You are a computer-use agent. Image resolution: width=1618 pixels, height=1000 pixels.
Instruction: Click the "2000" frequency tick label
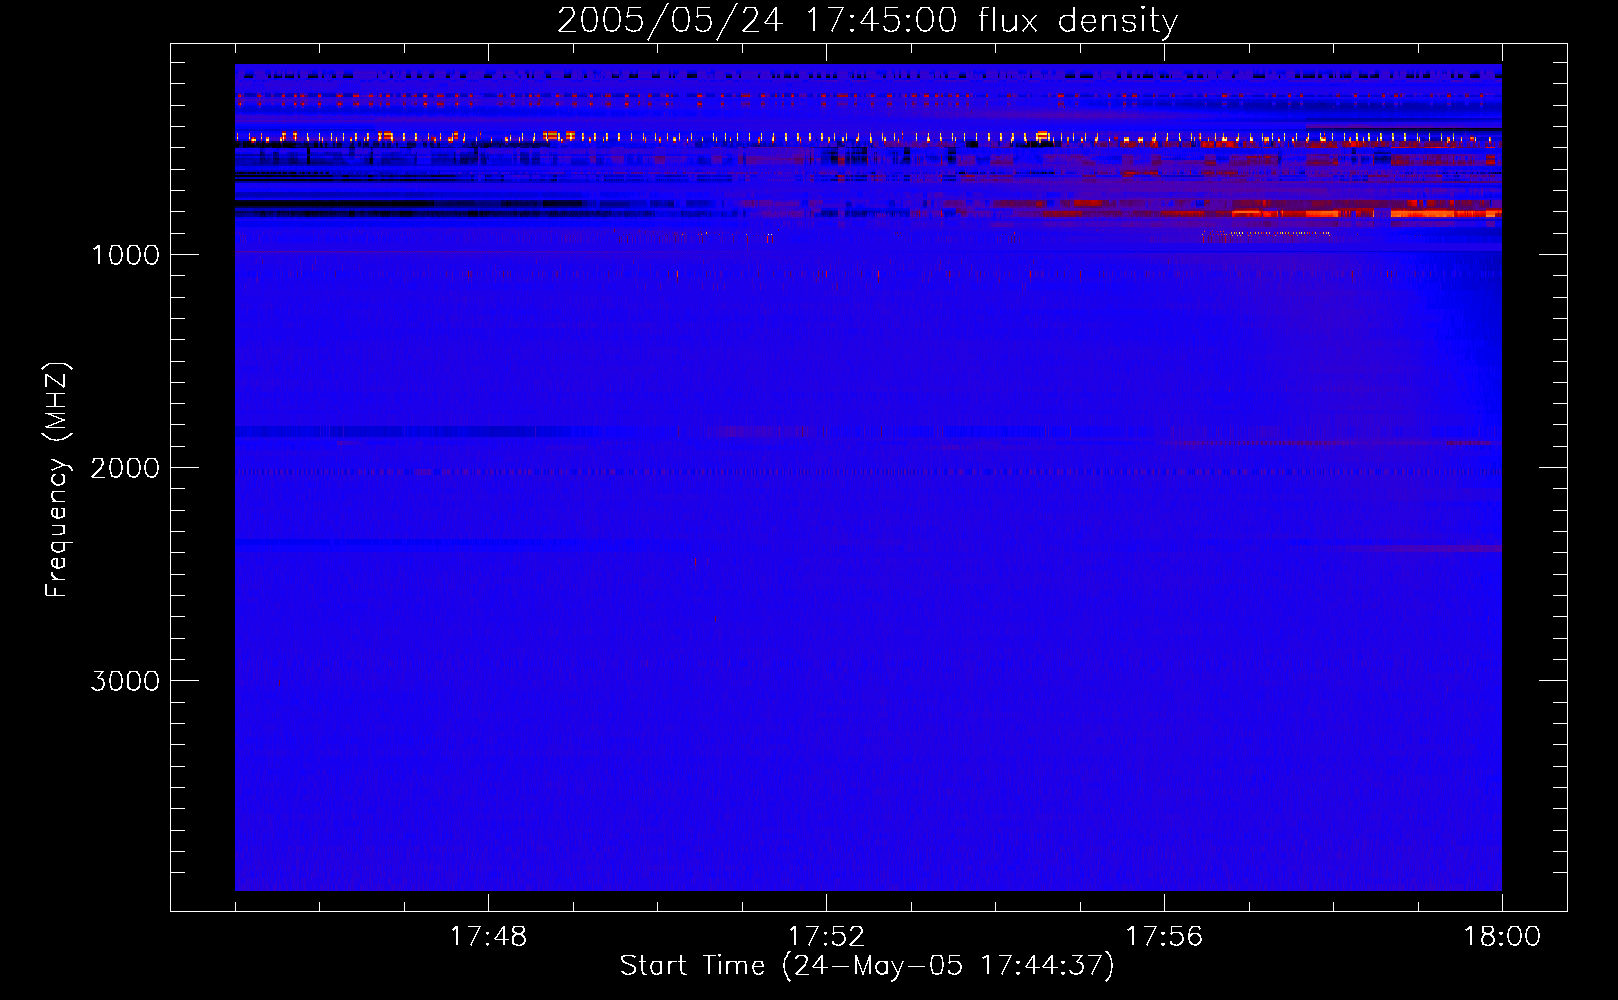pos(125,468)
